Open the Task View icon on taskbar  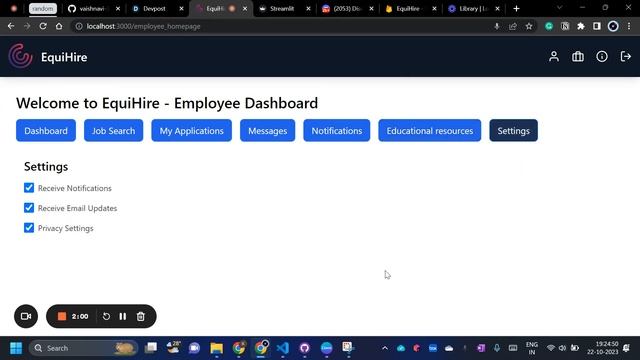click(x=151, y=348)
